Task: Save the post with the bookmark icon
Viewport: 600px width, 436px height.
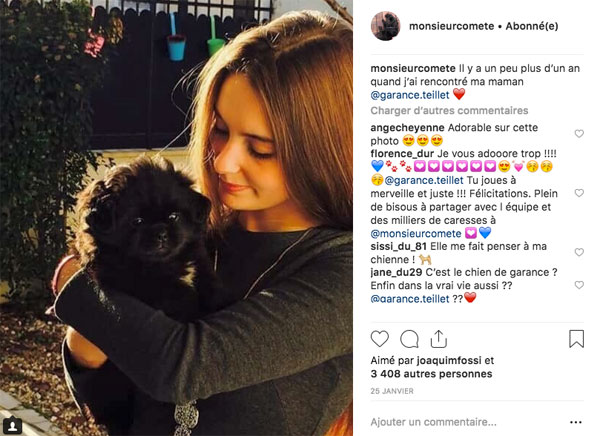Action: [576, 339]
